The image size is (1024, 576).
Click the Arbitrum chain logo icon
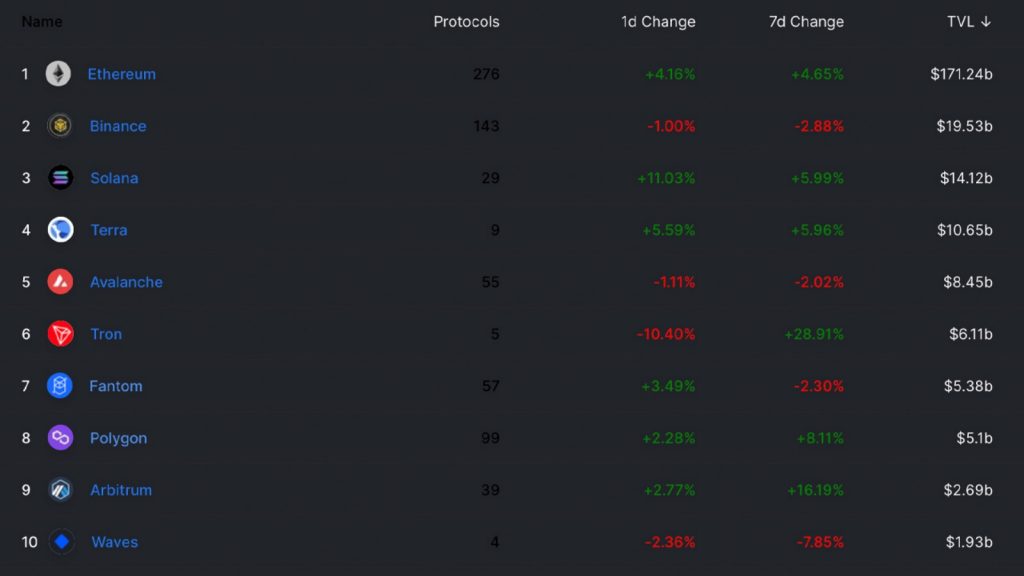click(60, 490)
